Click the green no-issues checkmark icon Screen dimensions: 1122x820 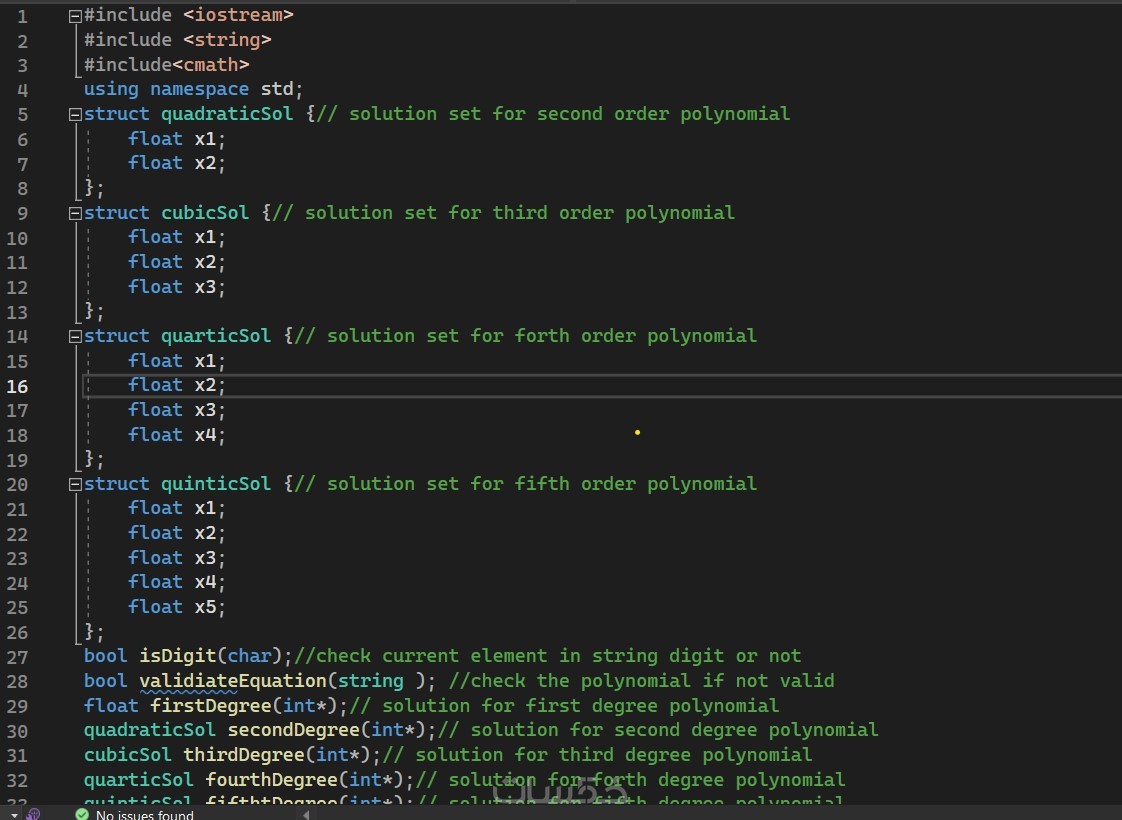[82, 815]
